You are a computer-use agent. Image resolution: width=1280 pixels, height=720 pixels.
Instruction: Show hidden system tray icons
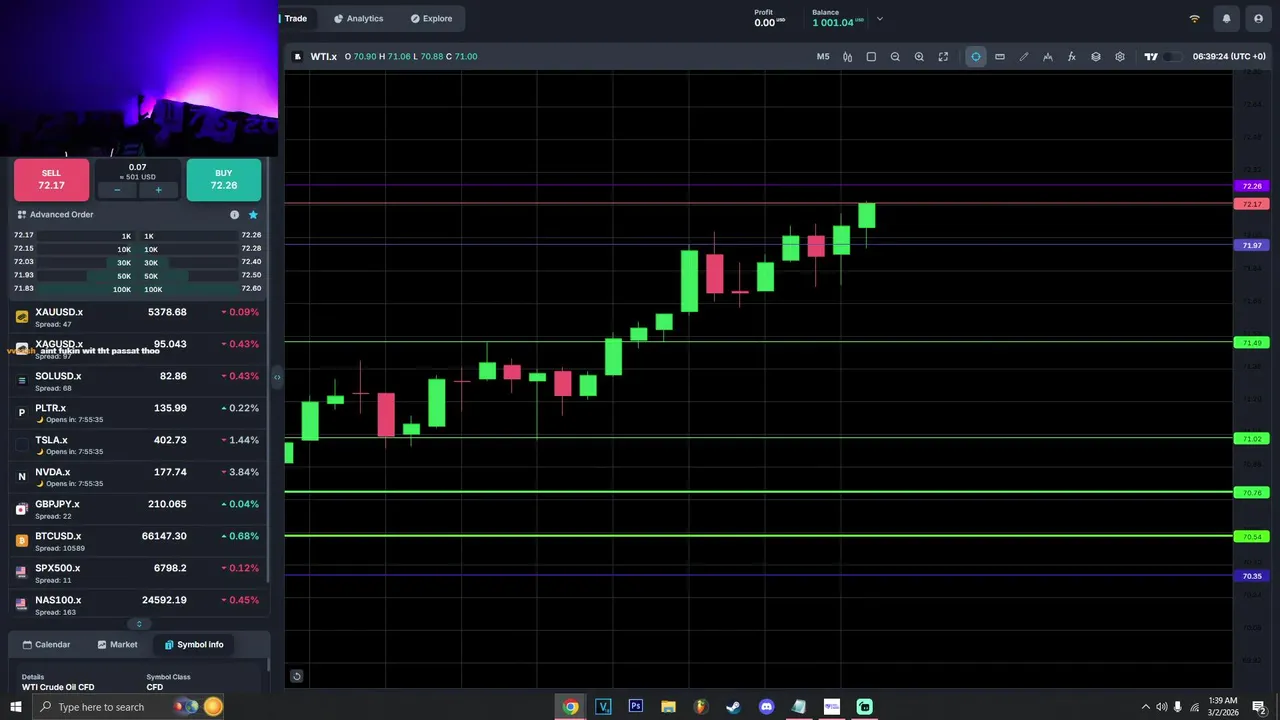pos(1146,707)
